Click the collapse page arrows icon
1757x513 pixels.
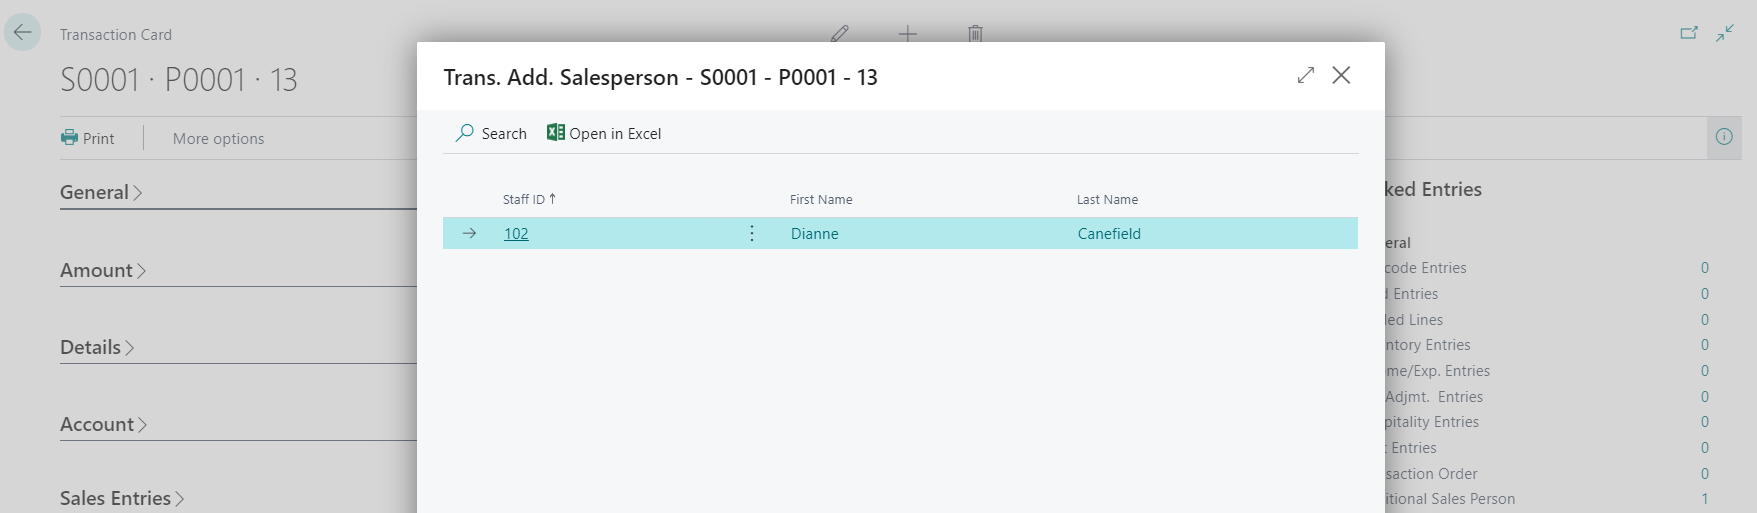(1725, 33)
